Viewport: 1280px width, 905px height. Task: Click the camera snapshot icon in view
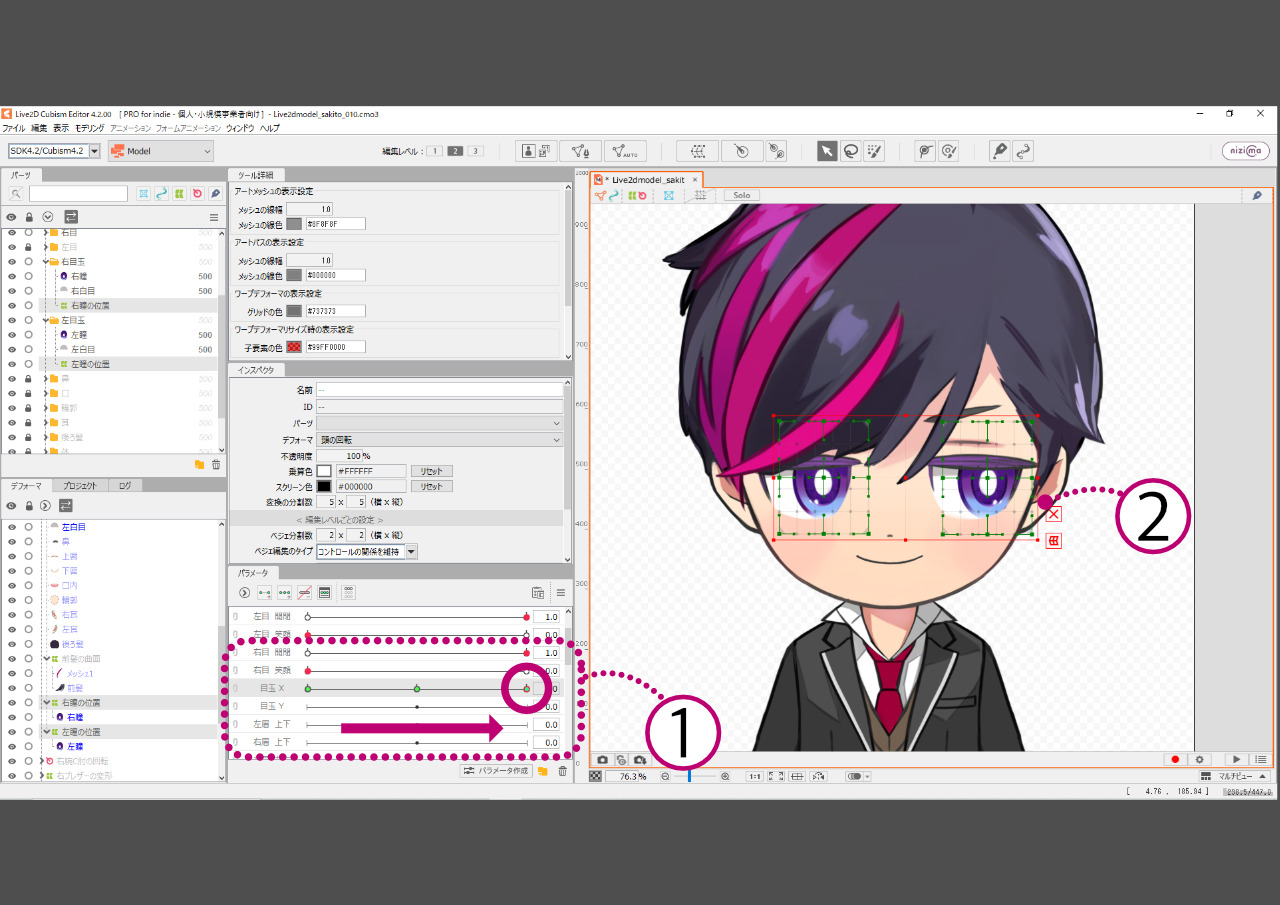click(x=603, y=760)
